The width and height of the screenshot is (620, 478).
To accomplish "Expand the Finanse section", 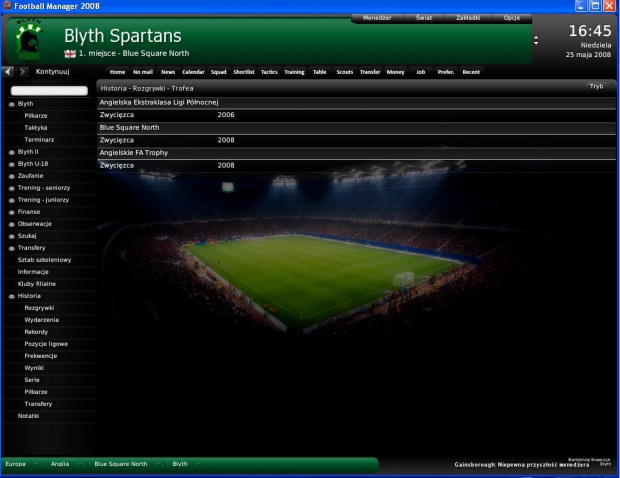I will click(12, 212).
